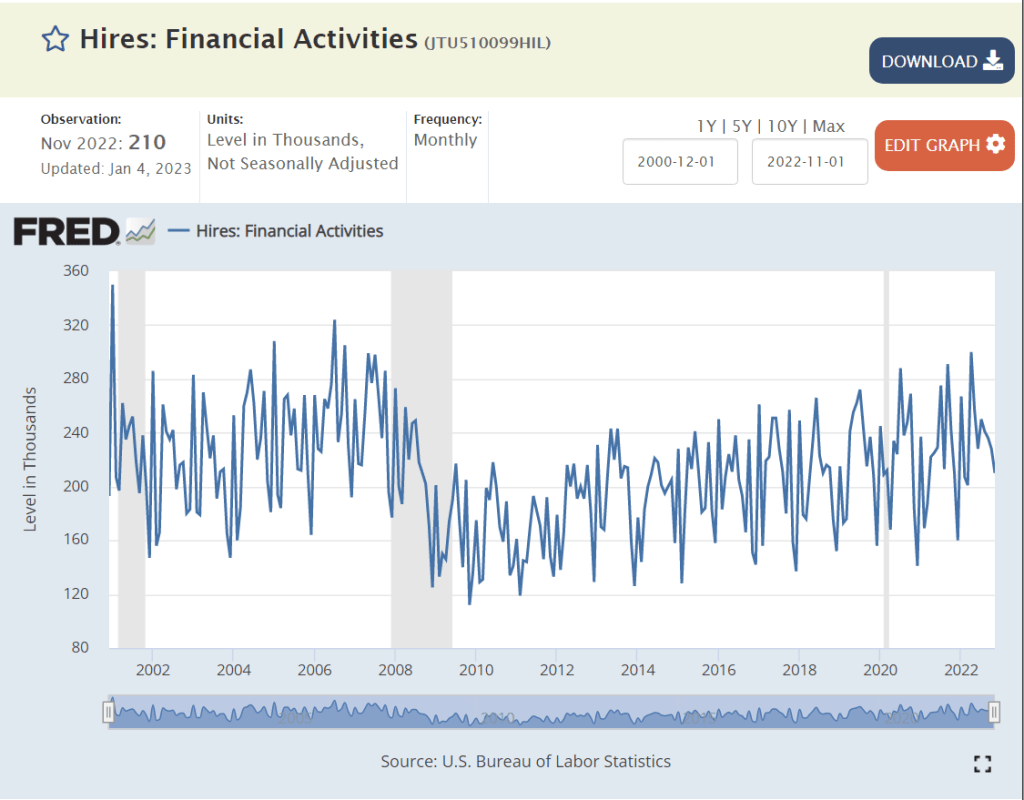Click the star icon to favorite this series

click(x=55, y=39)
